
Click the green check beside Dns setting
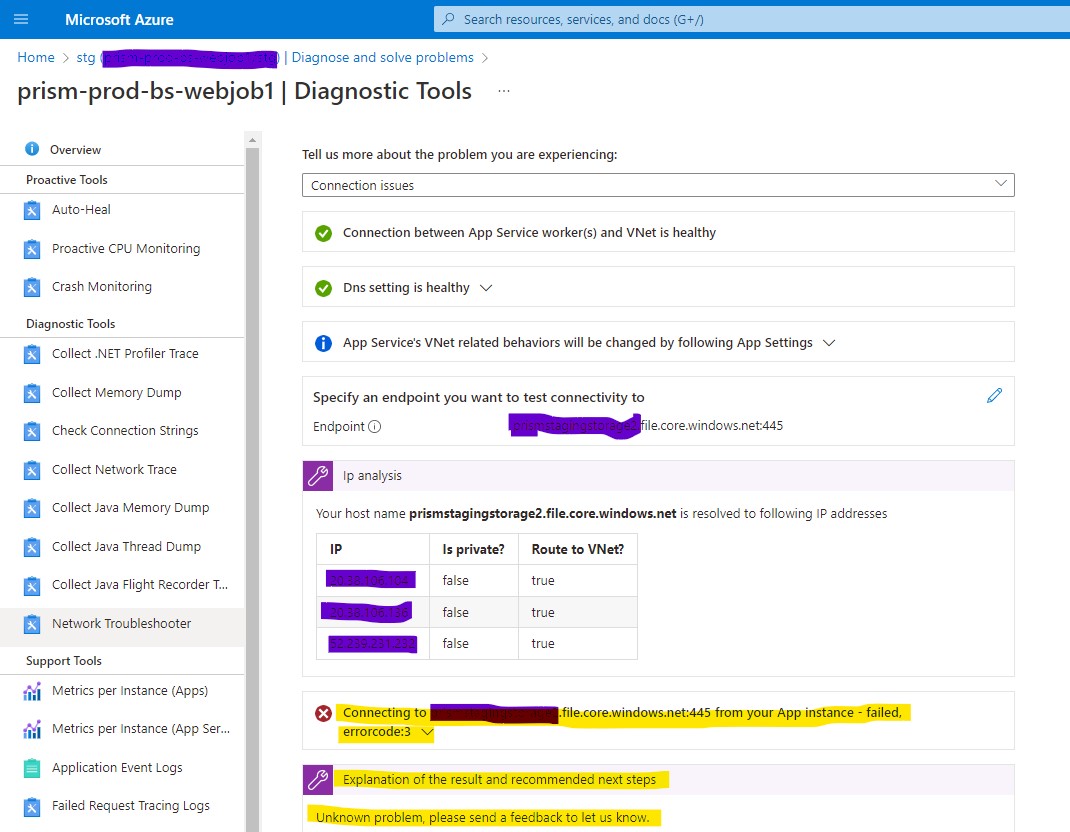coord(323,288)
